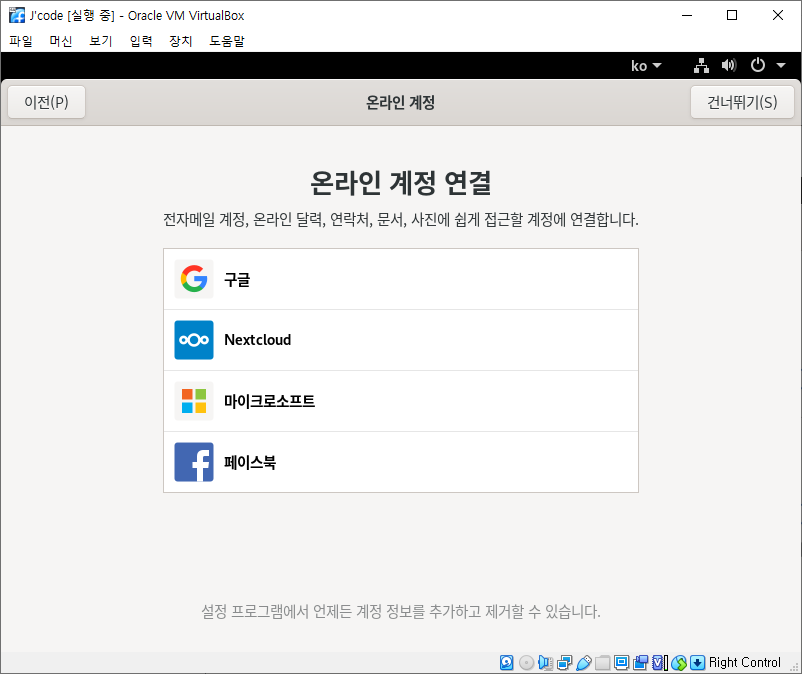Maximize the VirtualBox window

tap(732, 15)
